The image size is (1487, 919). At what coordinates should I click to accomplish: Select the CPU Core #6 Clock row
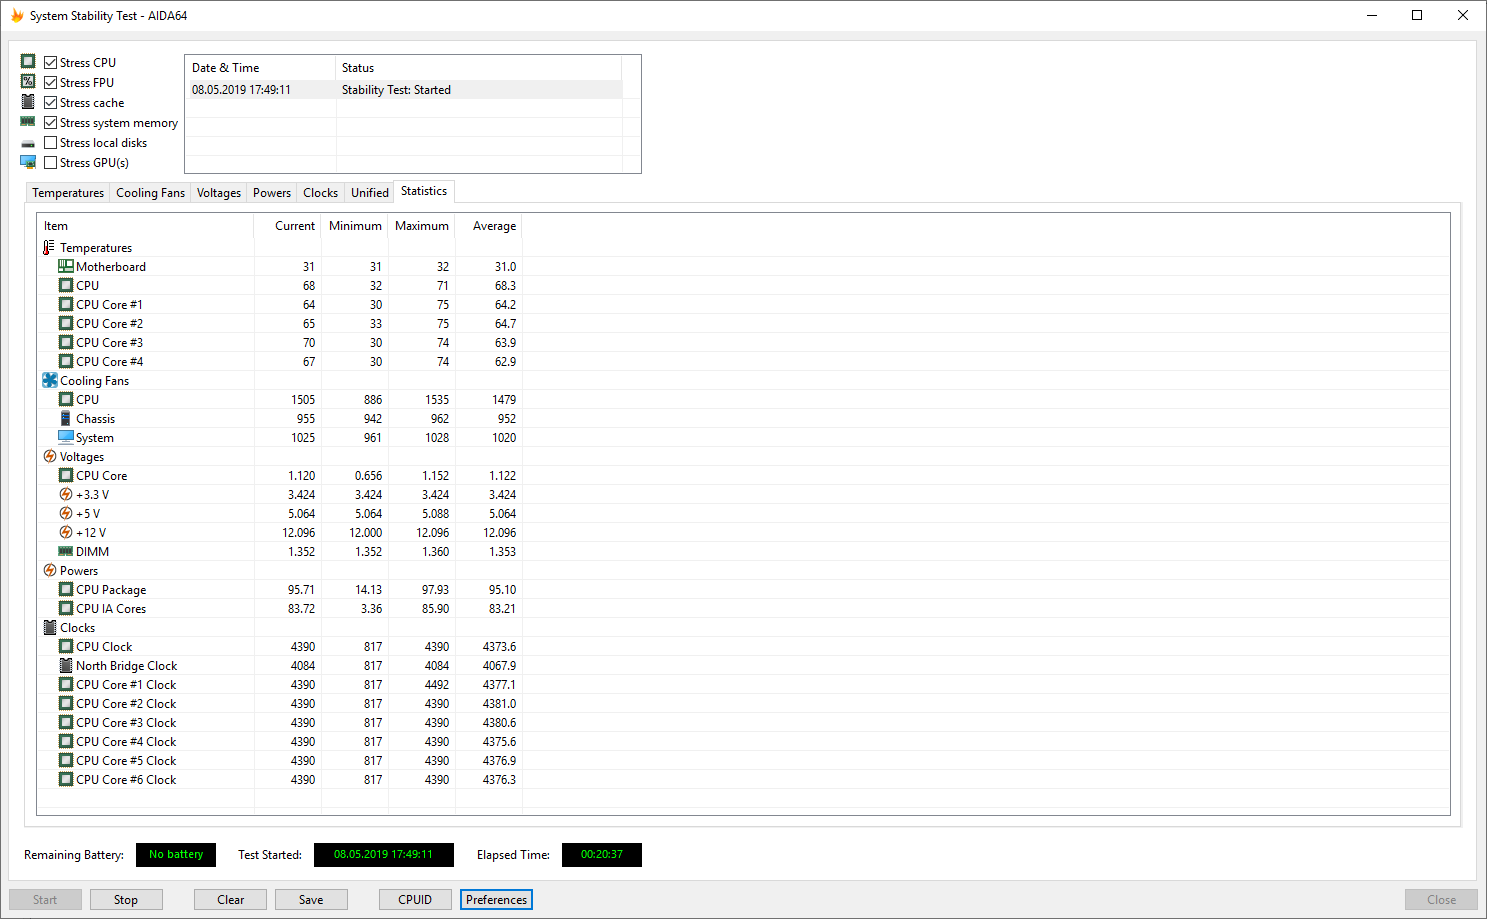pos(280,780)
